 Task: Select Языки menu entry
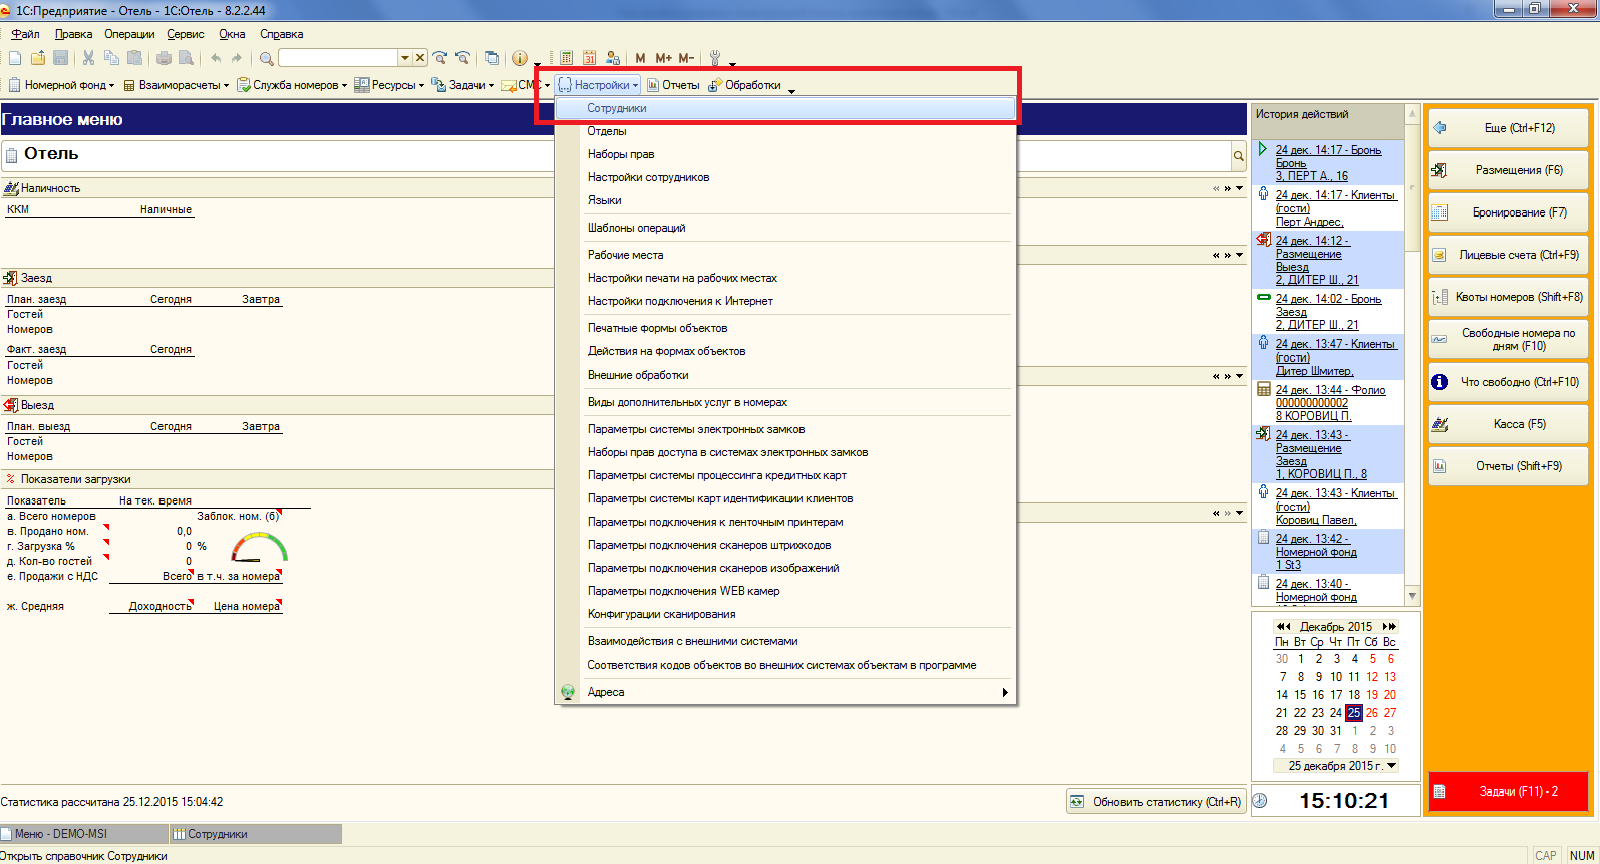(x=785, y=200)
